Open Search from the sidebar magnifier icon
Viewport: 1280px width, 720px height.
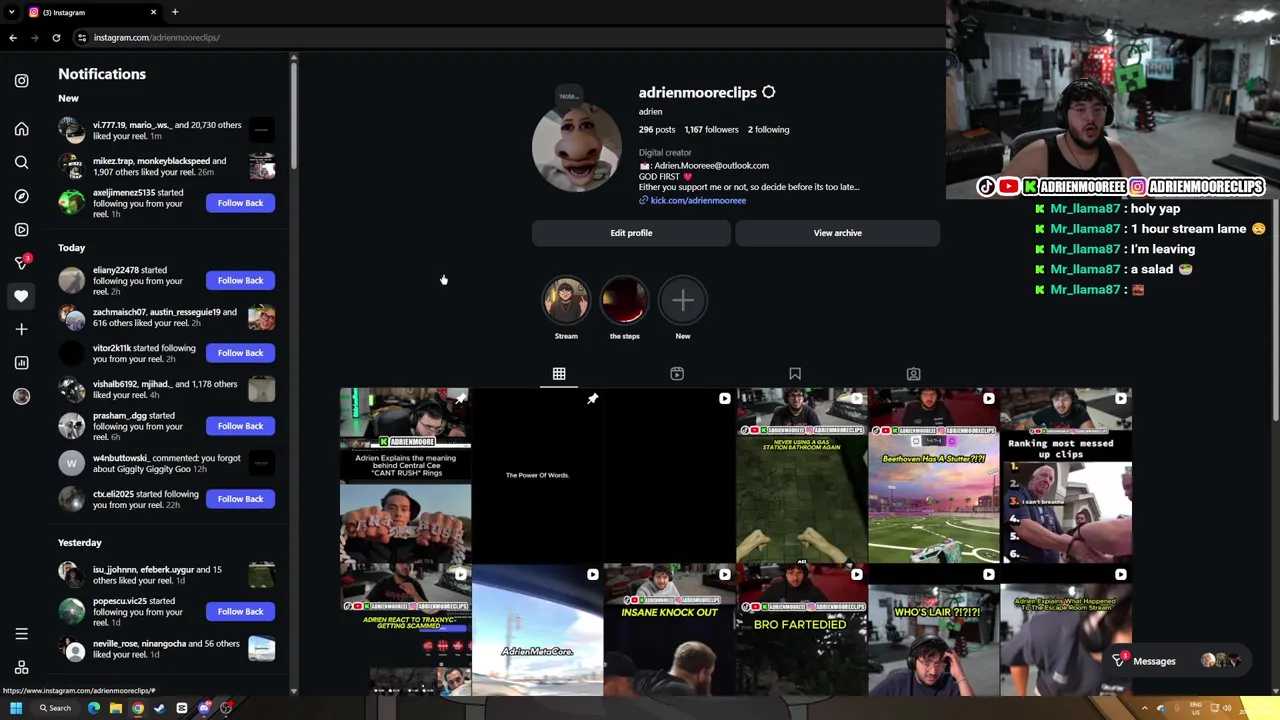click(21, 162)
